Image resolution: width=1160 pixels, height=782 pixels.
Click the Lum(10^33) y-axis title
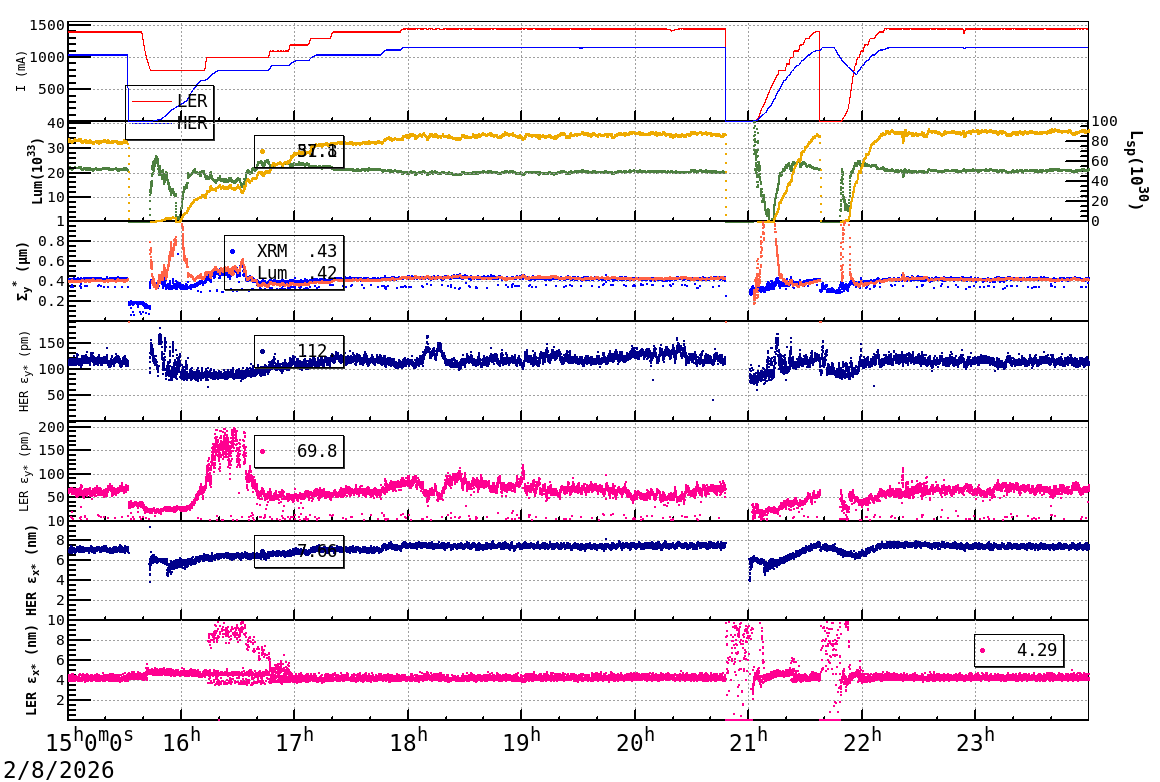click(36, 171)
